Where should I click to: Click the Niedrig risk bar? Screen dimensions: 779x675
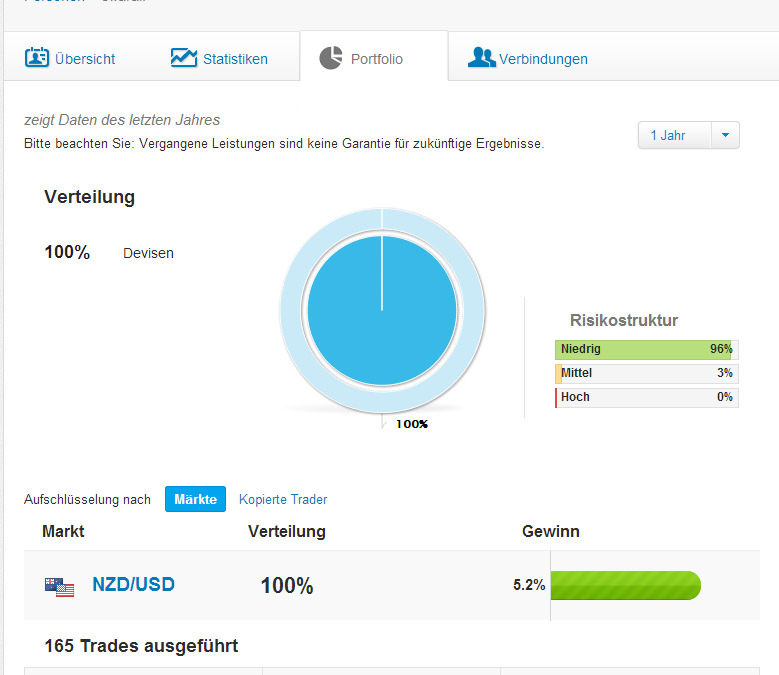point(646,349)
